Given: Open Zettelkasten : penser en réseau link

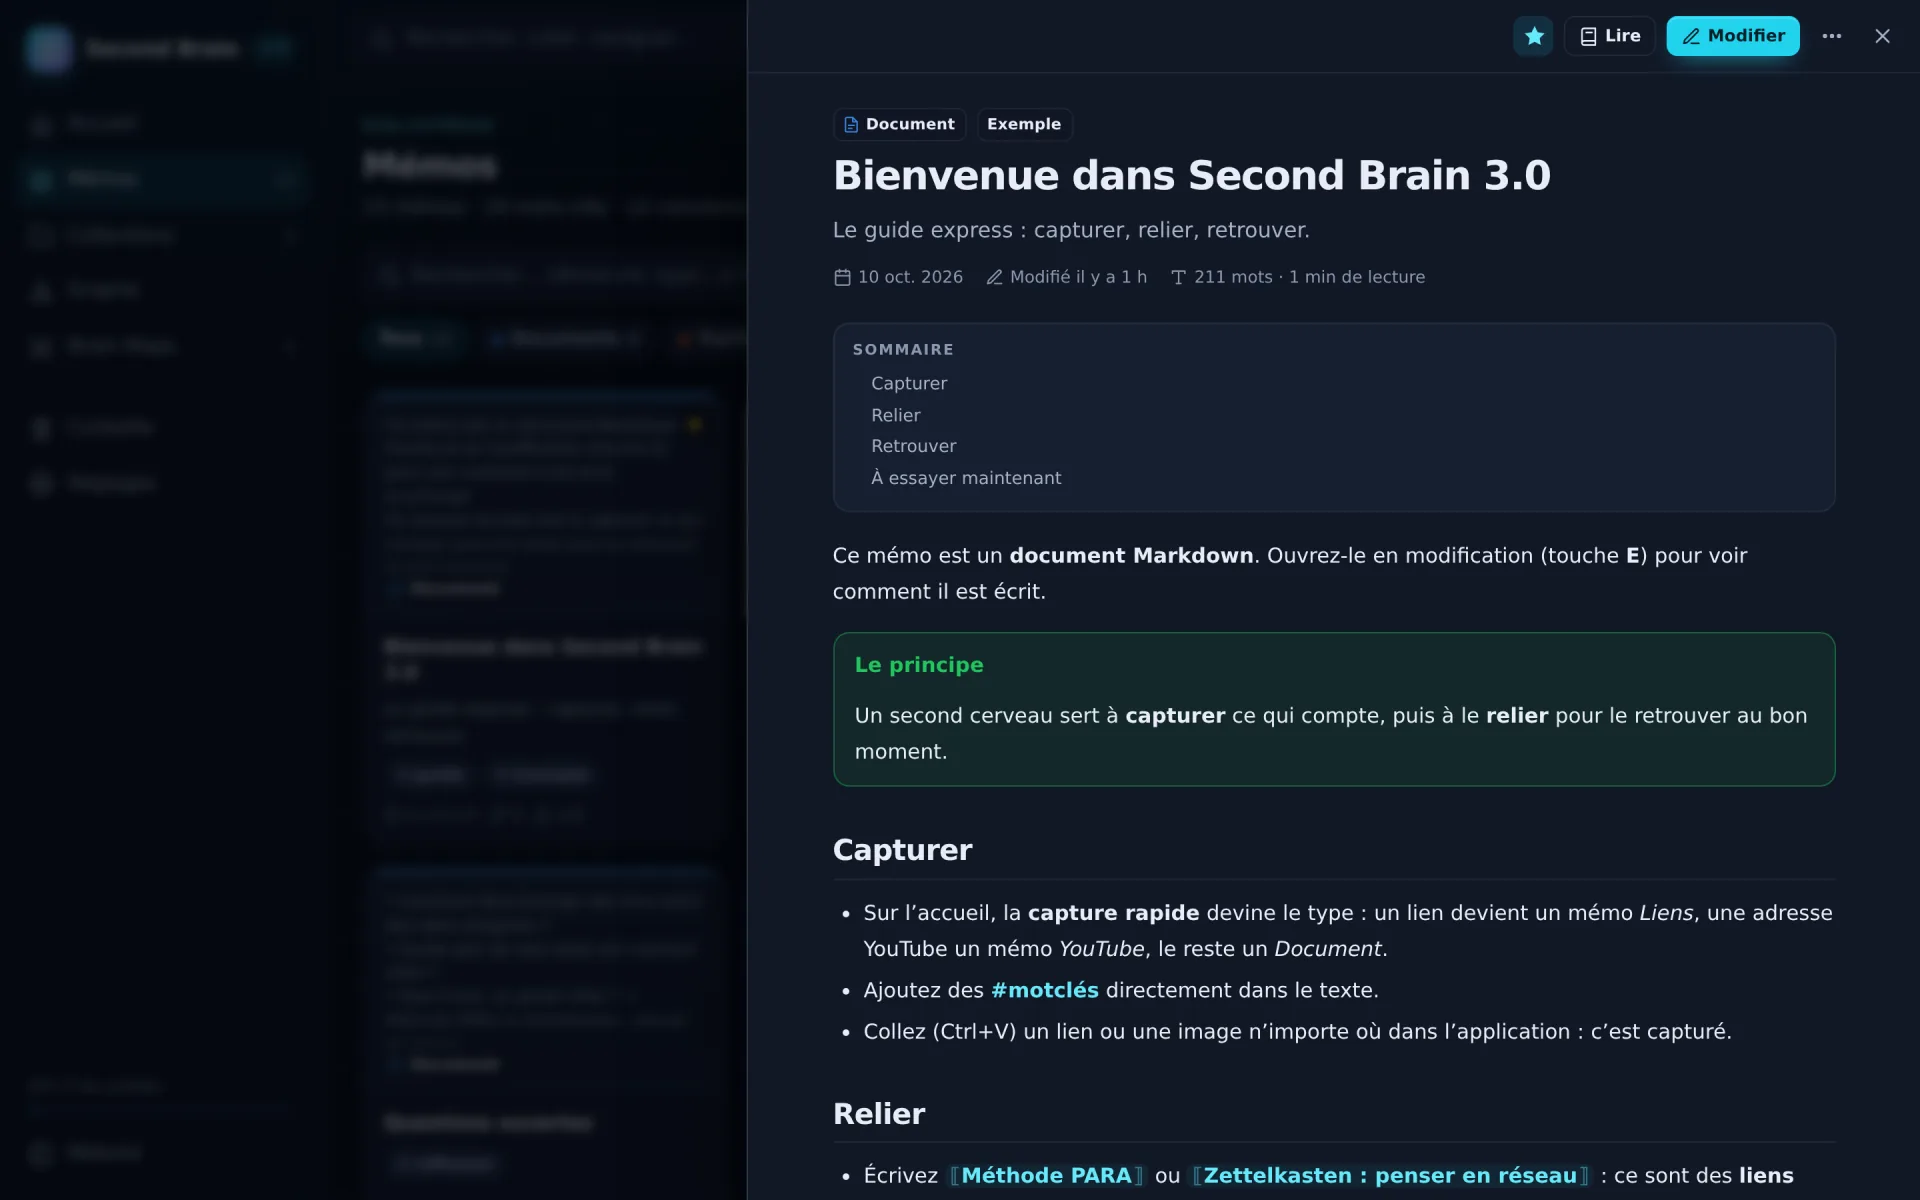Looking at the screenshot, I should tap(1390, 1175).
